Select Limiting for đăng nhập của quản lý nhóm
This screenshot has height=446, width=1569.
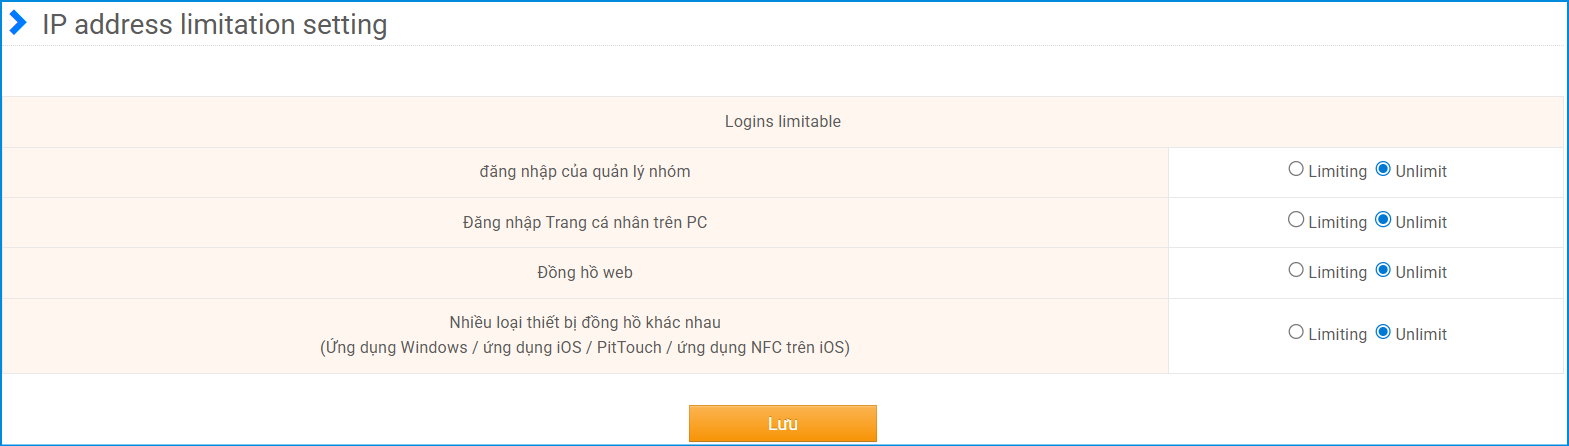coord(1296,169)
